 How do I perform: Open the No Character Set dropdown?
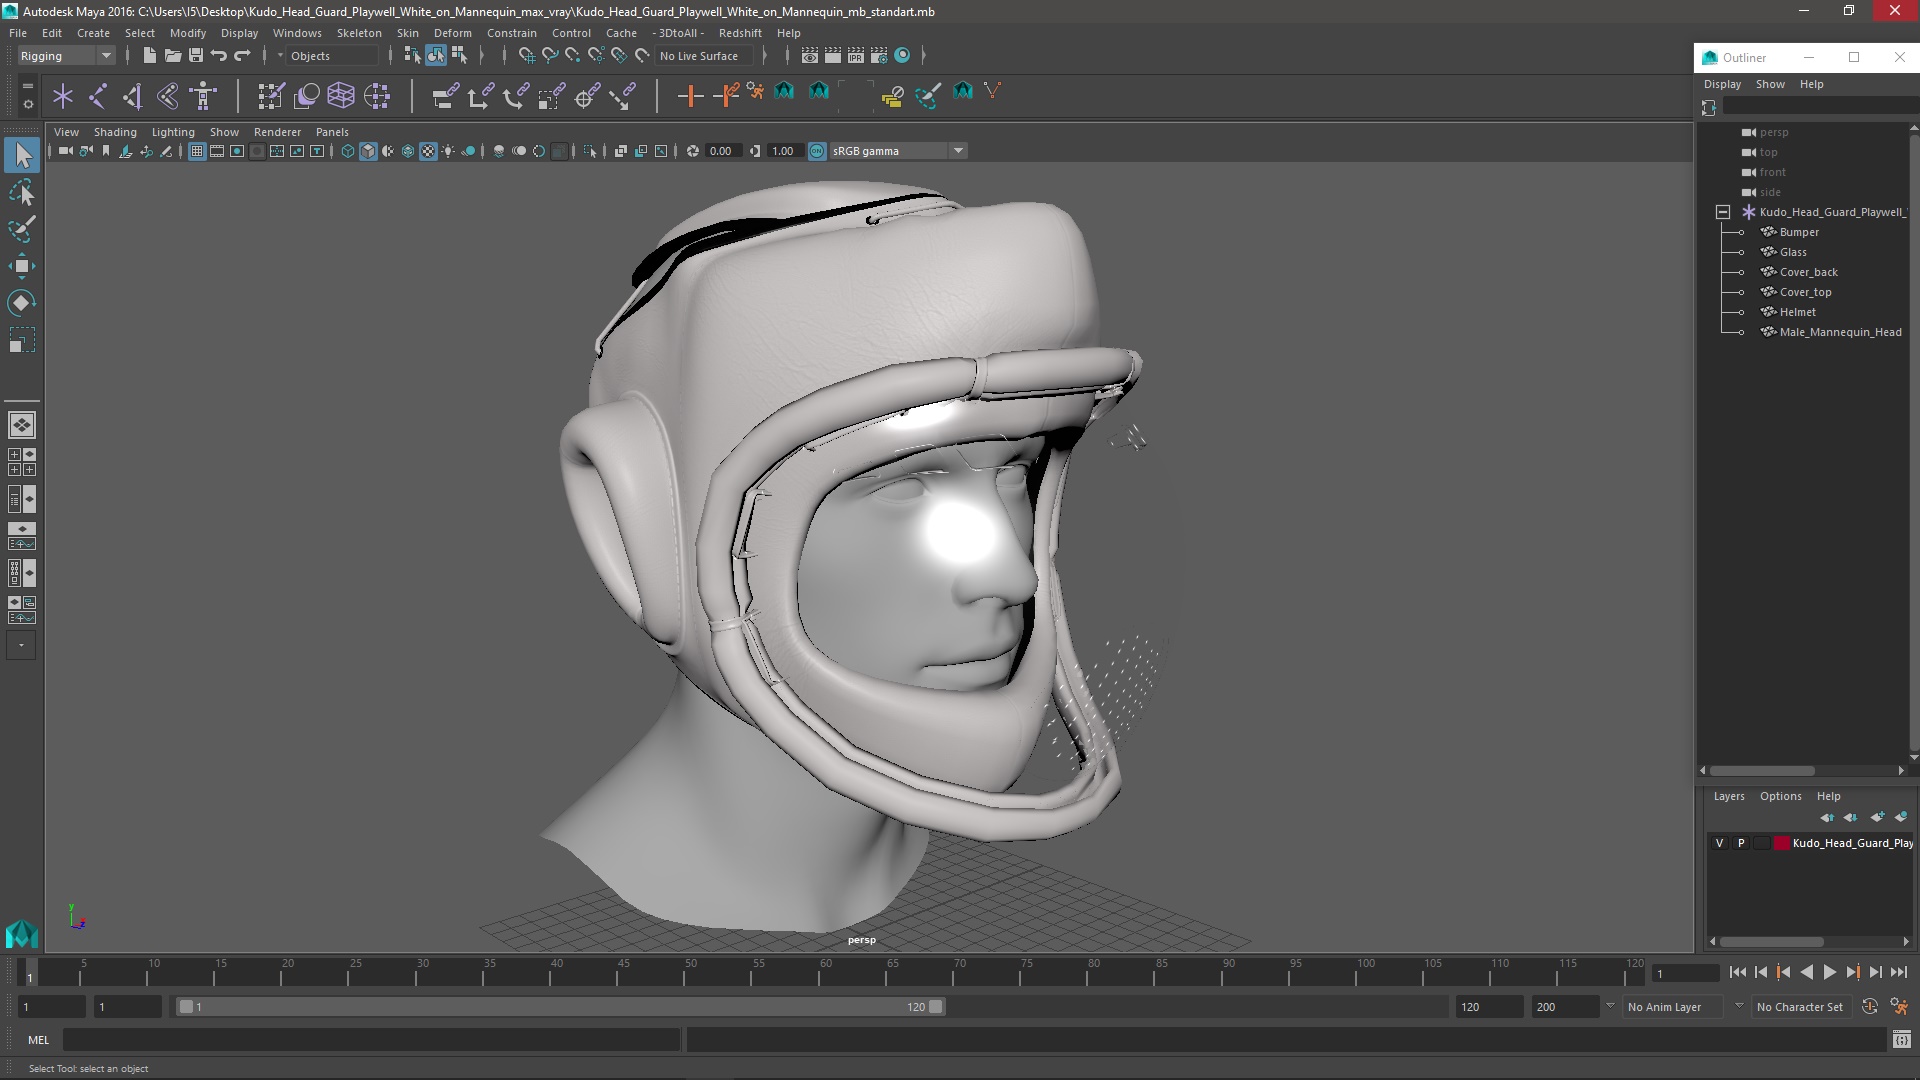(1802, 1007)
